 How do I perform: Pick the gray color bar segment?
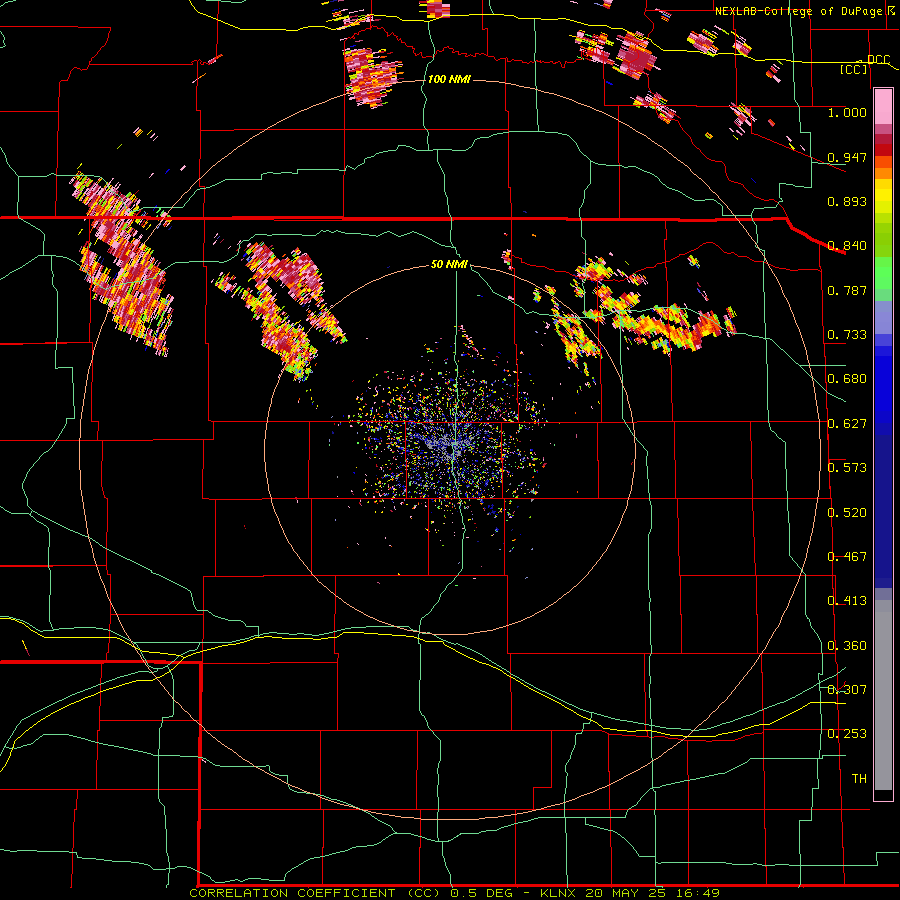pyautogui.click(x=883, y=695)
